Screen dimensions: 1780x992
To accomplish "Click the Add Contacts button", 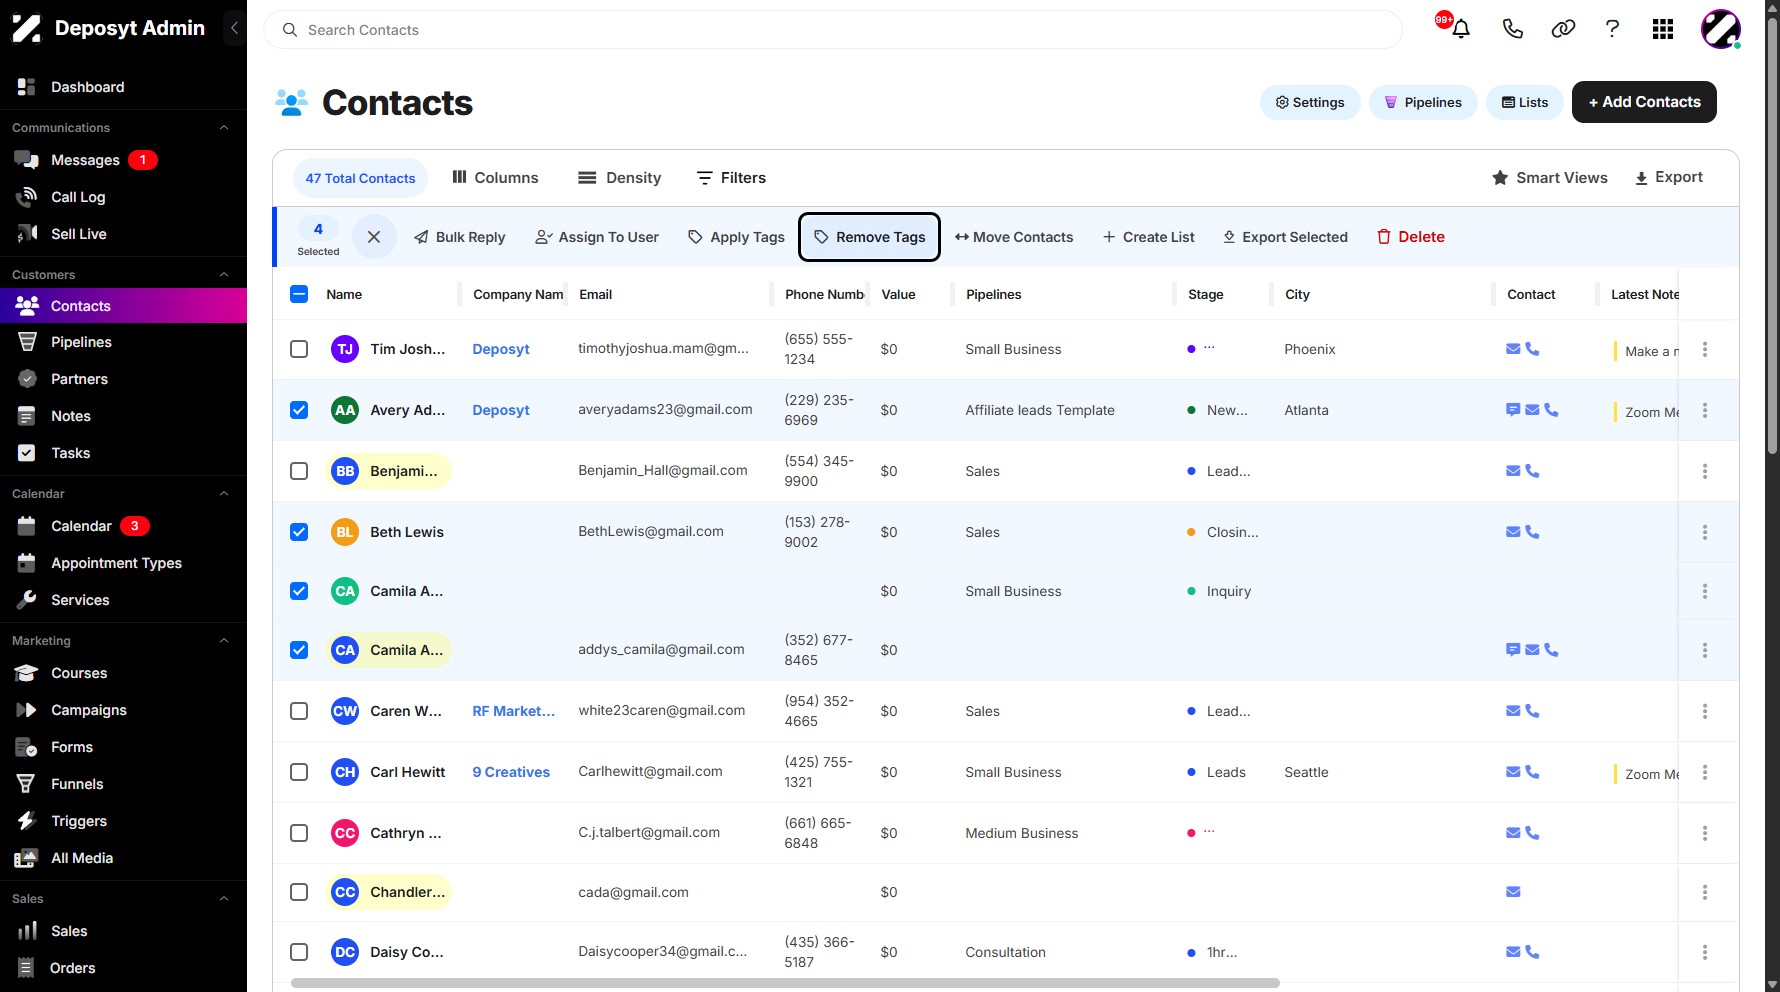I will pyautogui.click(x=1644, y=102).
